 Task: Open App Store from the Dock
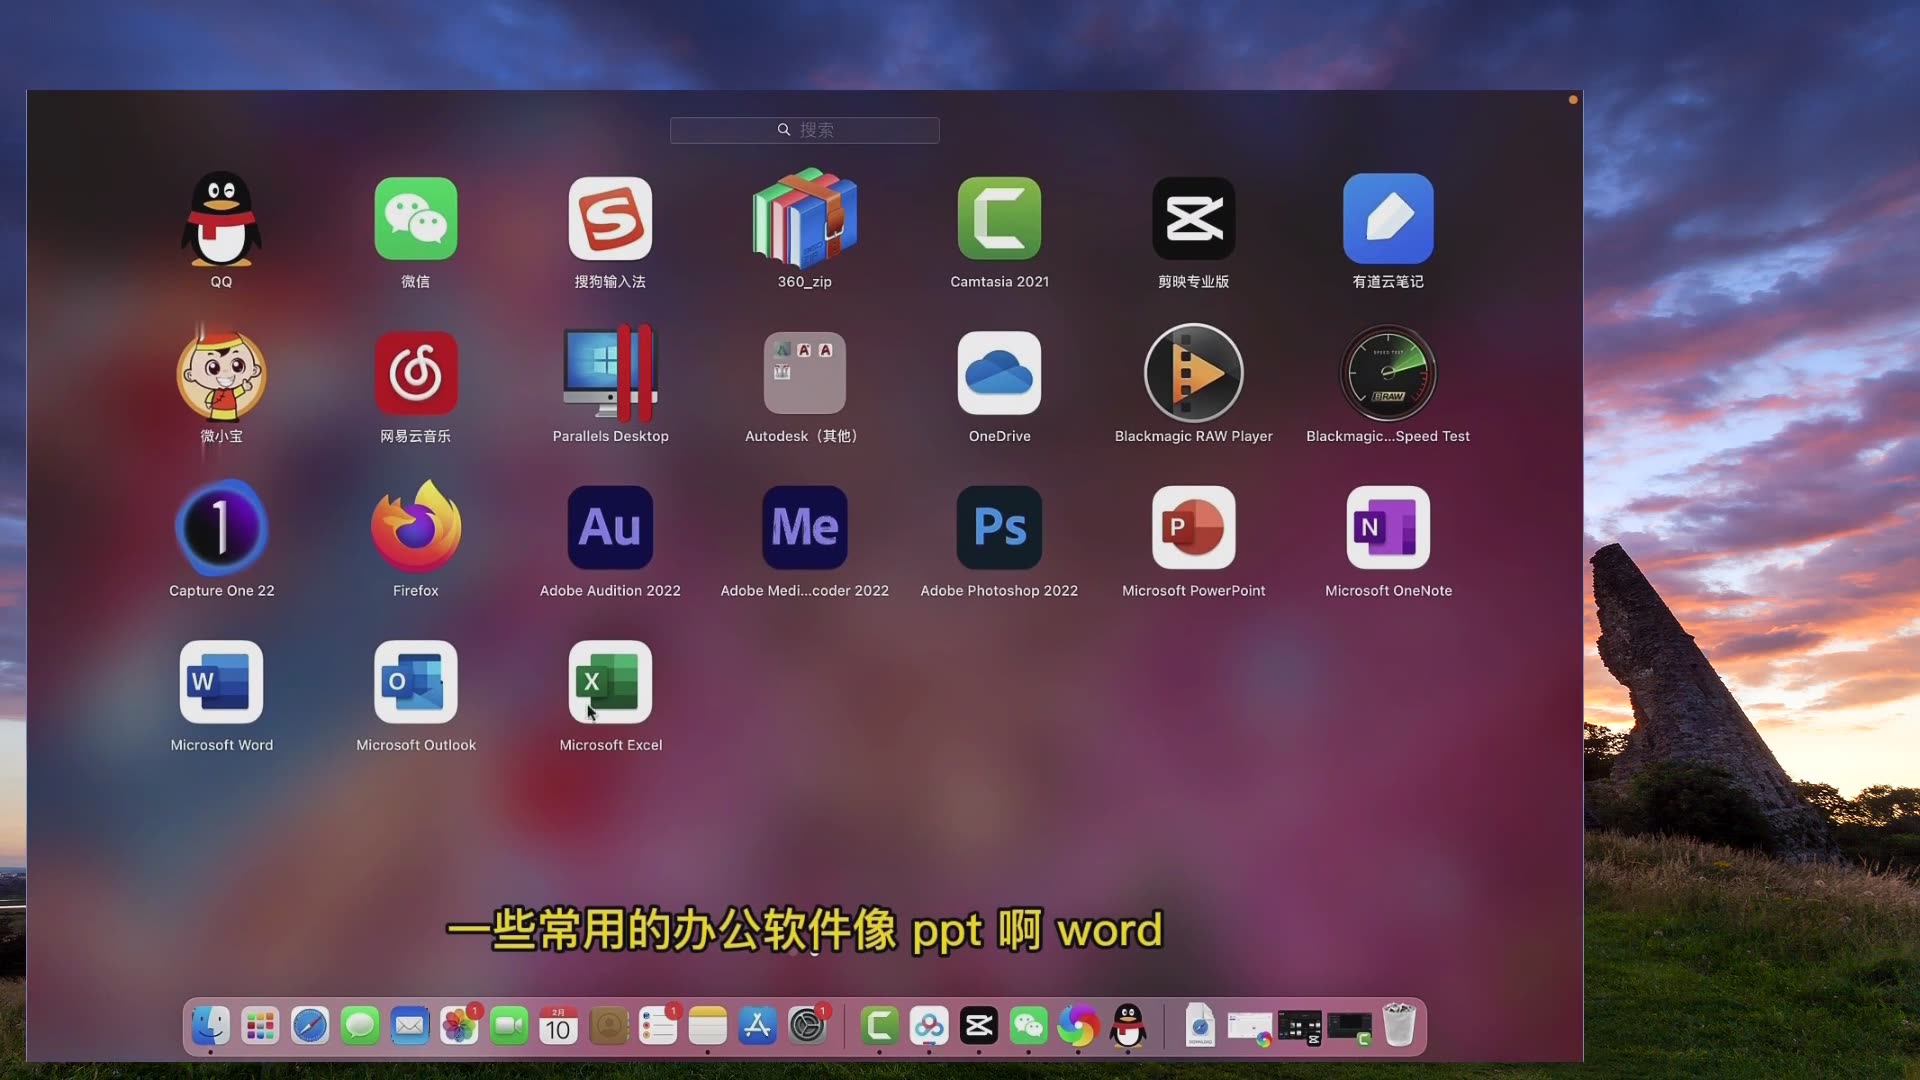[x=757, y=1026]
